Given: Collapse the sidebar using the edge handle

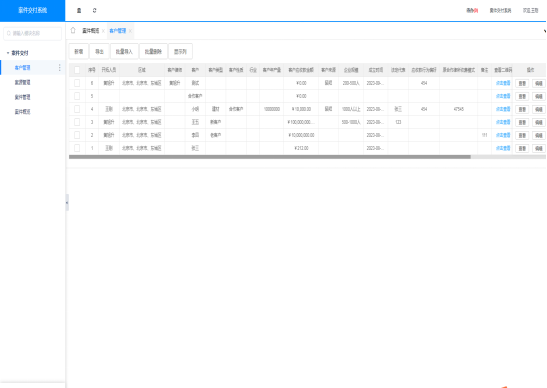Looking at the screenshot, I should click(x=67, y=202).
